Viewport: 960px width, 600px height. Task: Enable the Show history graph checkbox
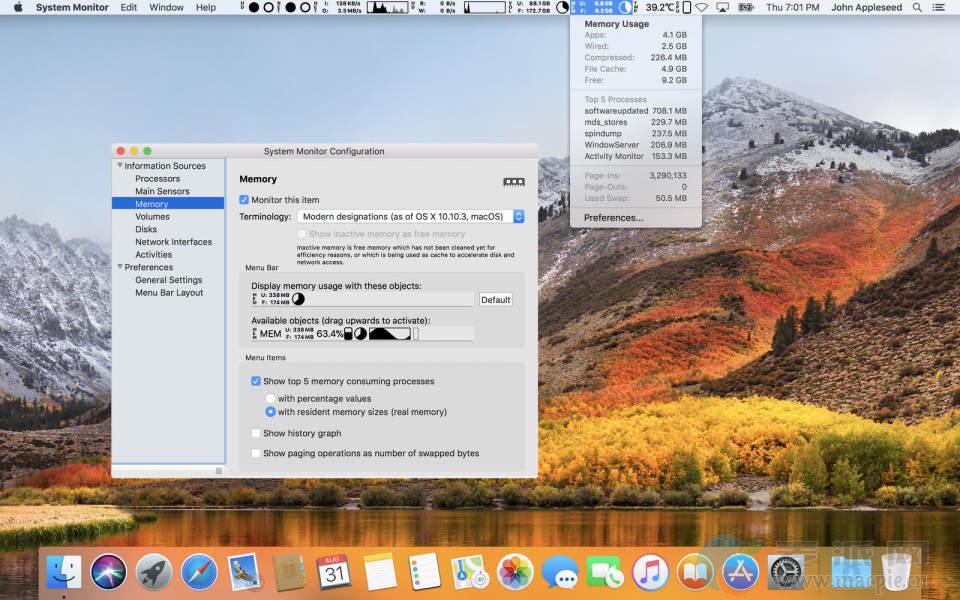click(x=257, y=433)
